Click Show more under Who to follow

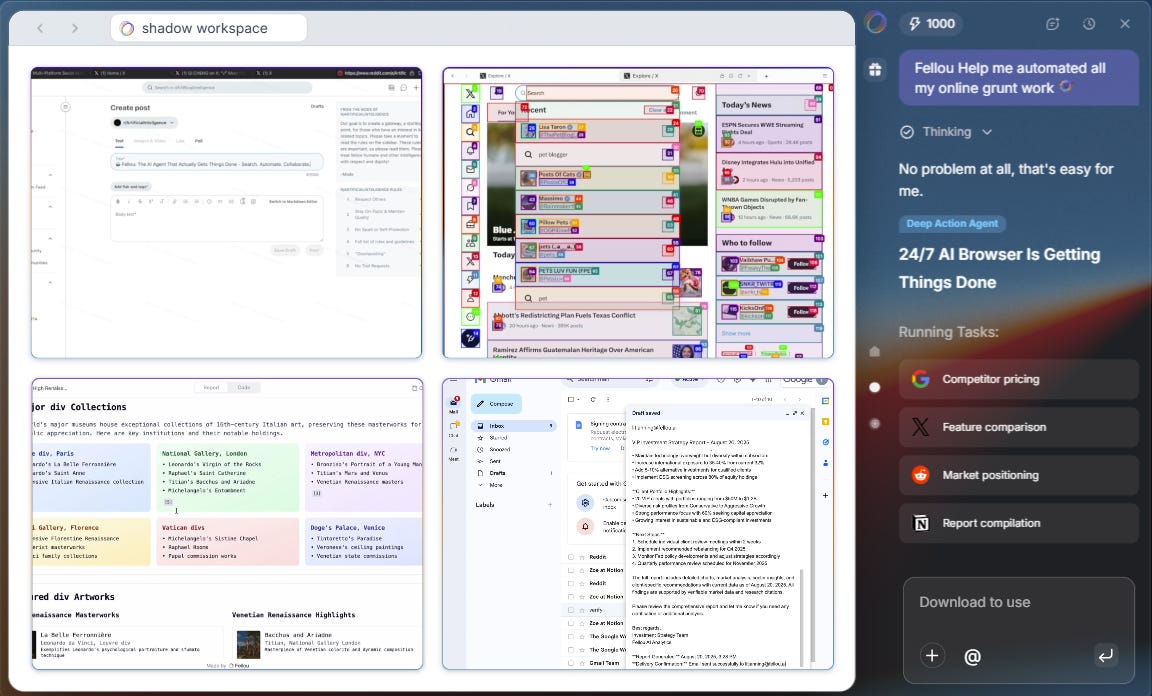(735, 333)
